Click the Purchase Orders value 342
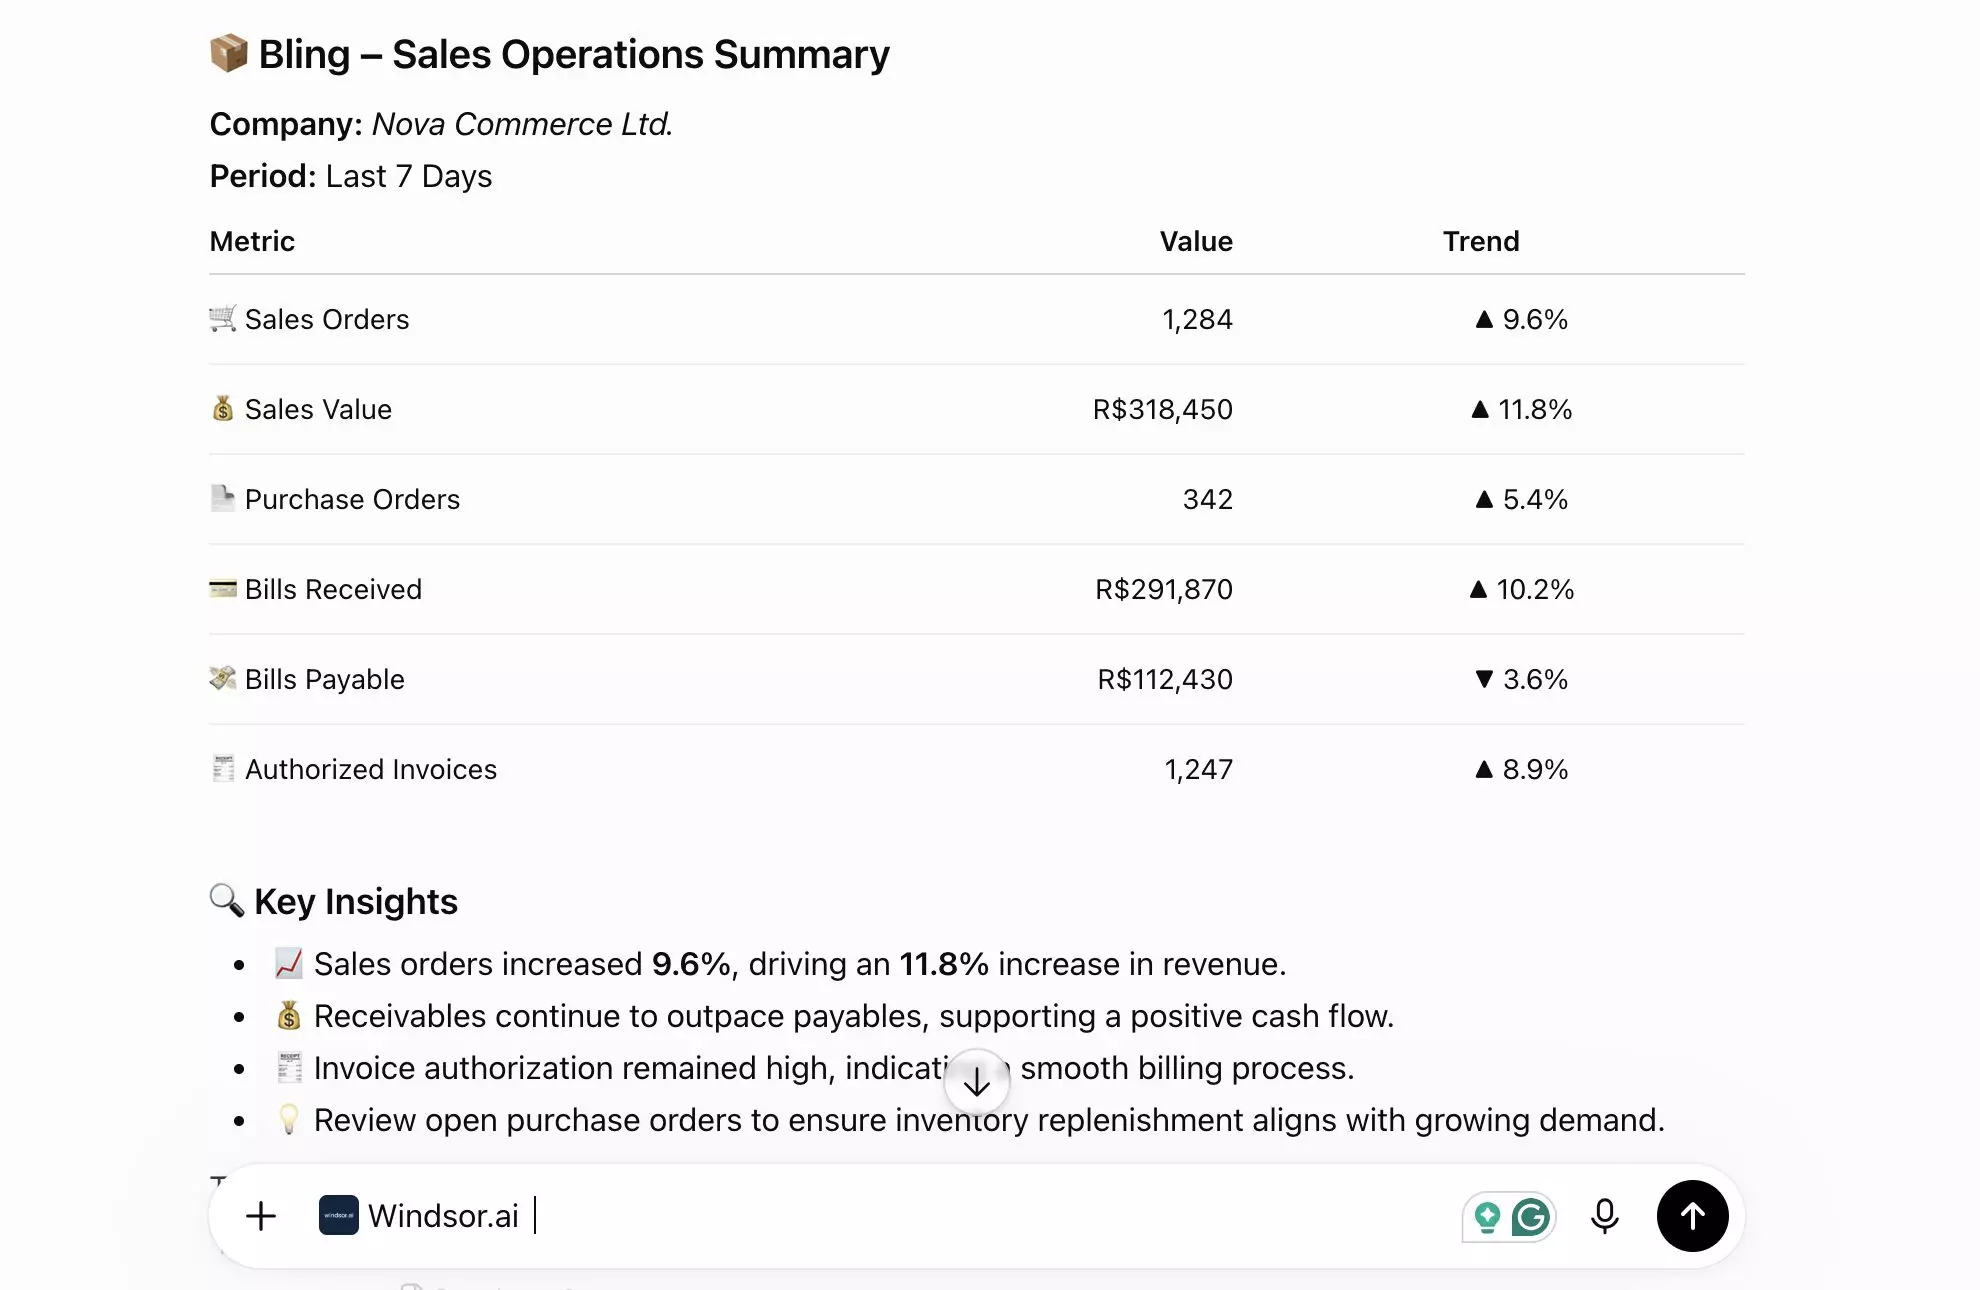This screenshot has width=1980, height=1290. tap(1208, 499)
